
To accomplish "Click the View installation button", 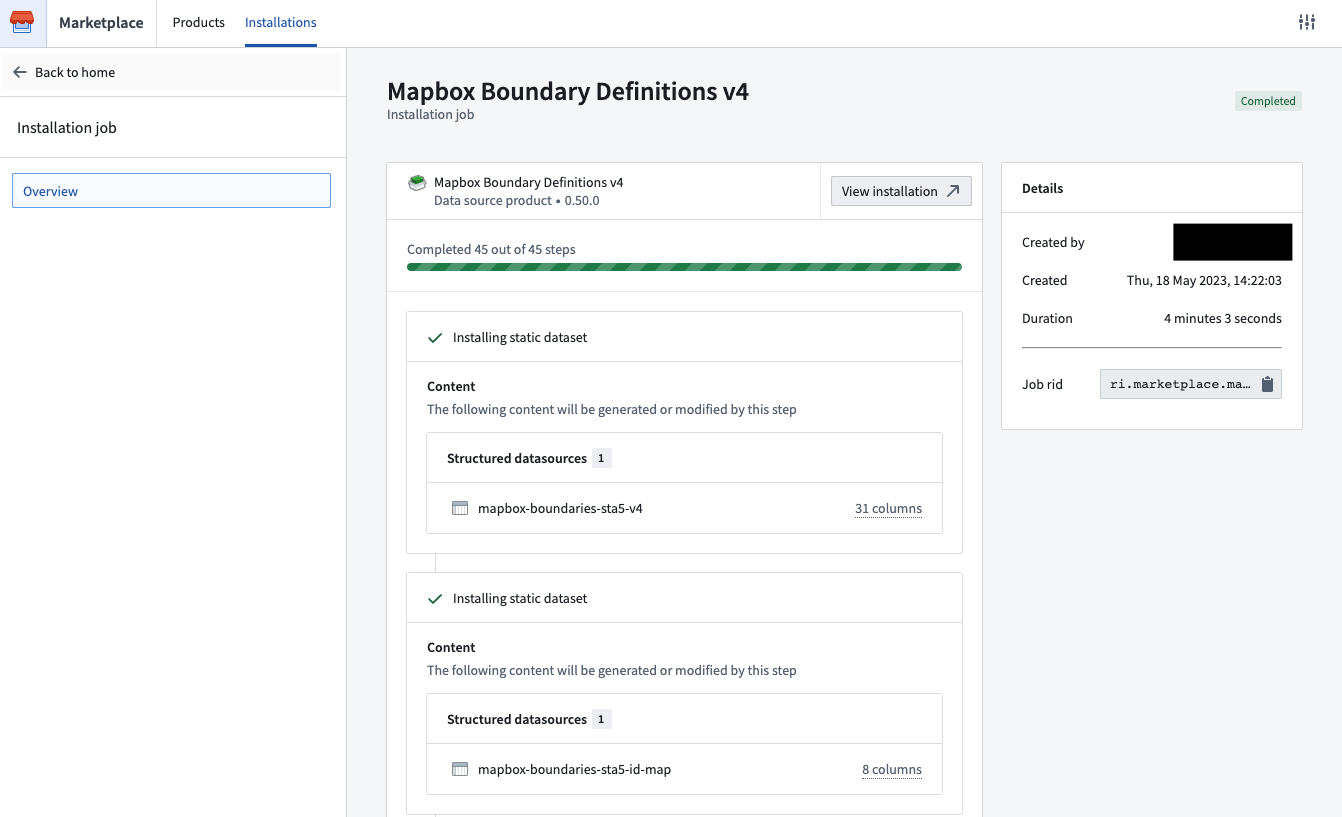I will [901, 191].
